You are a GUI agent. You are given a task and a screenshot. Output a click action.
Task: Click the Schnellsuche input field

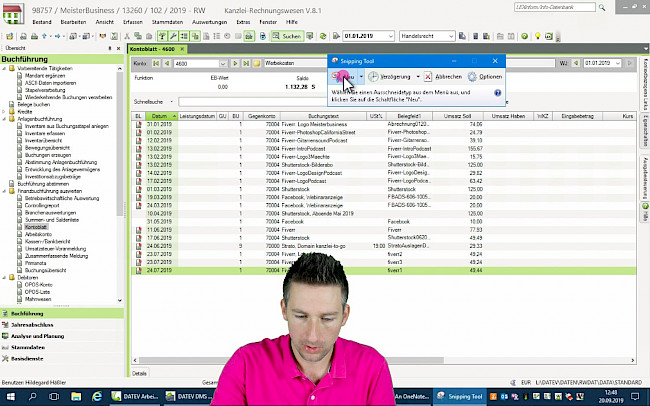pyautogui.click(x=253, y=102)
